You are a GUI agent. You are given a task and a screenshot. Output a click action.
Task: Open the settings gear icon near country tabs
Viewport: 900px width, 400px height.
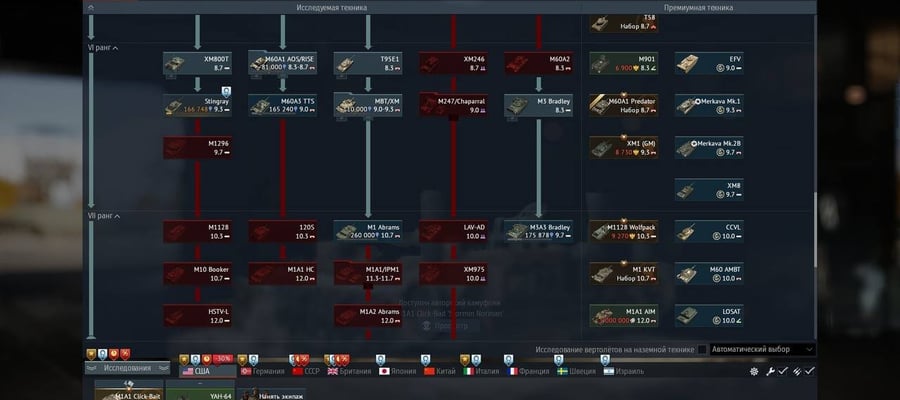pyautogui.click(x=754, y=371)
